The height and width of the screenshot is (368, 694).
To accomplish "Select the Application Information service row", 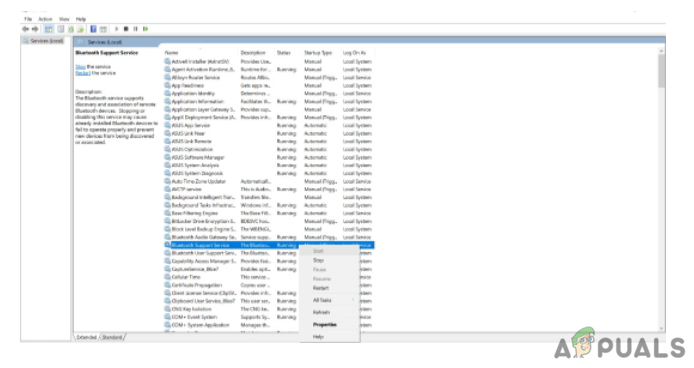I will [x=269, y=101].
